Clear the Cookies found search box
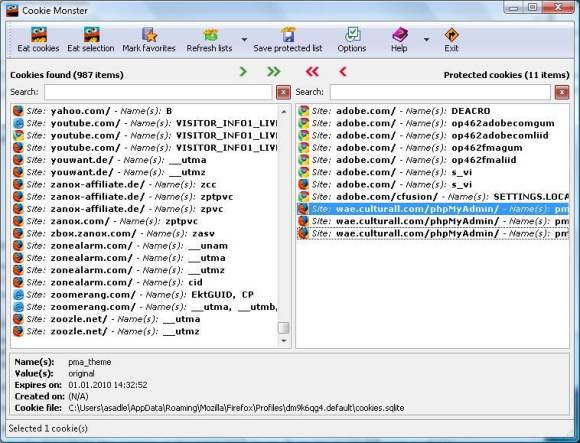580x443 pixels. click(x=283, y=92)
